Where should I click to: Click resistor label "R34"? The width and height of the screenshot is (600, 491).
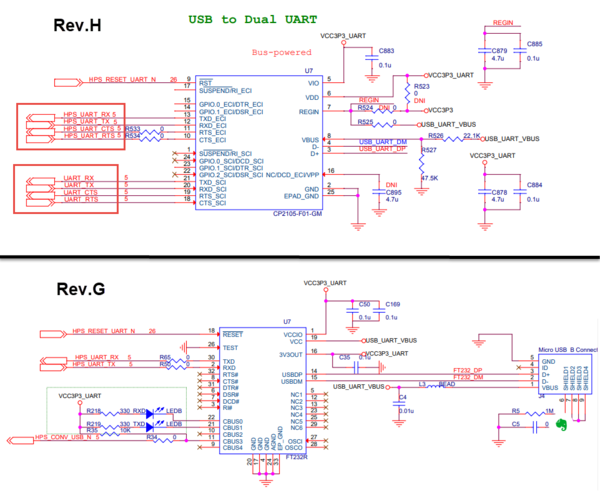pyautogui.click(x=152, y=437)
